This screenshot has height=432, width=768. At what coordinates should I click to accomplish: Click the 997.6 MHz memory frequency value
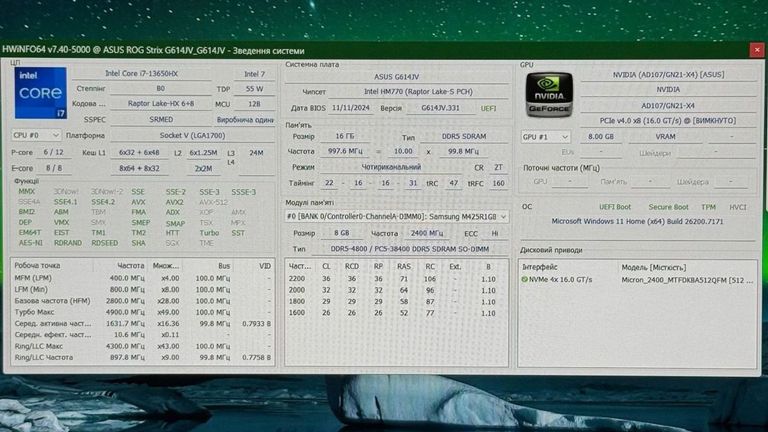[345, 151]
